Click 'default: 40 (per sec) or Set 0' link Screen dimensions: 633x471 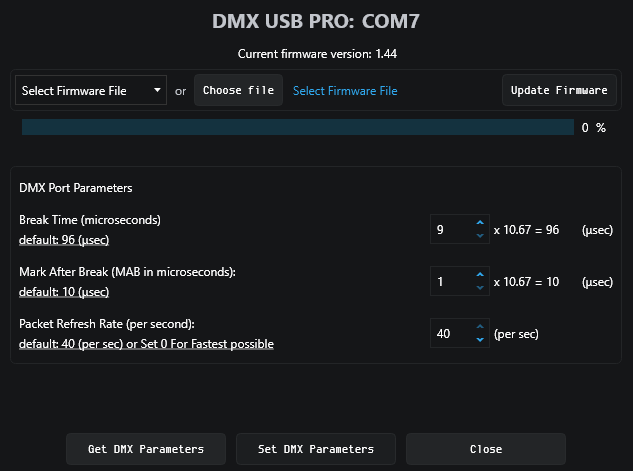click(x=146, y=344)
